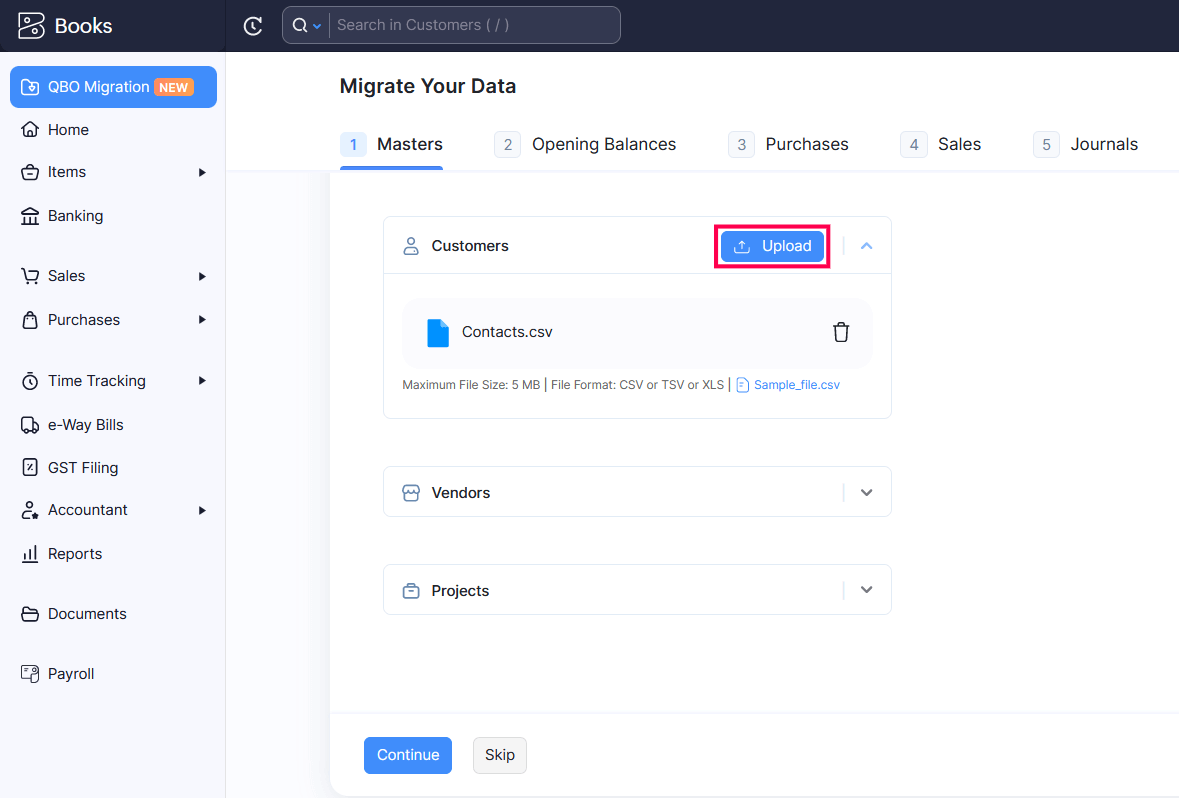Viewport: 1179px width, 798px height.
Task: Click the Banking icon in the sidebar
Action: click(30, 216)
